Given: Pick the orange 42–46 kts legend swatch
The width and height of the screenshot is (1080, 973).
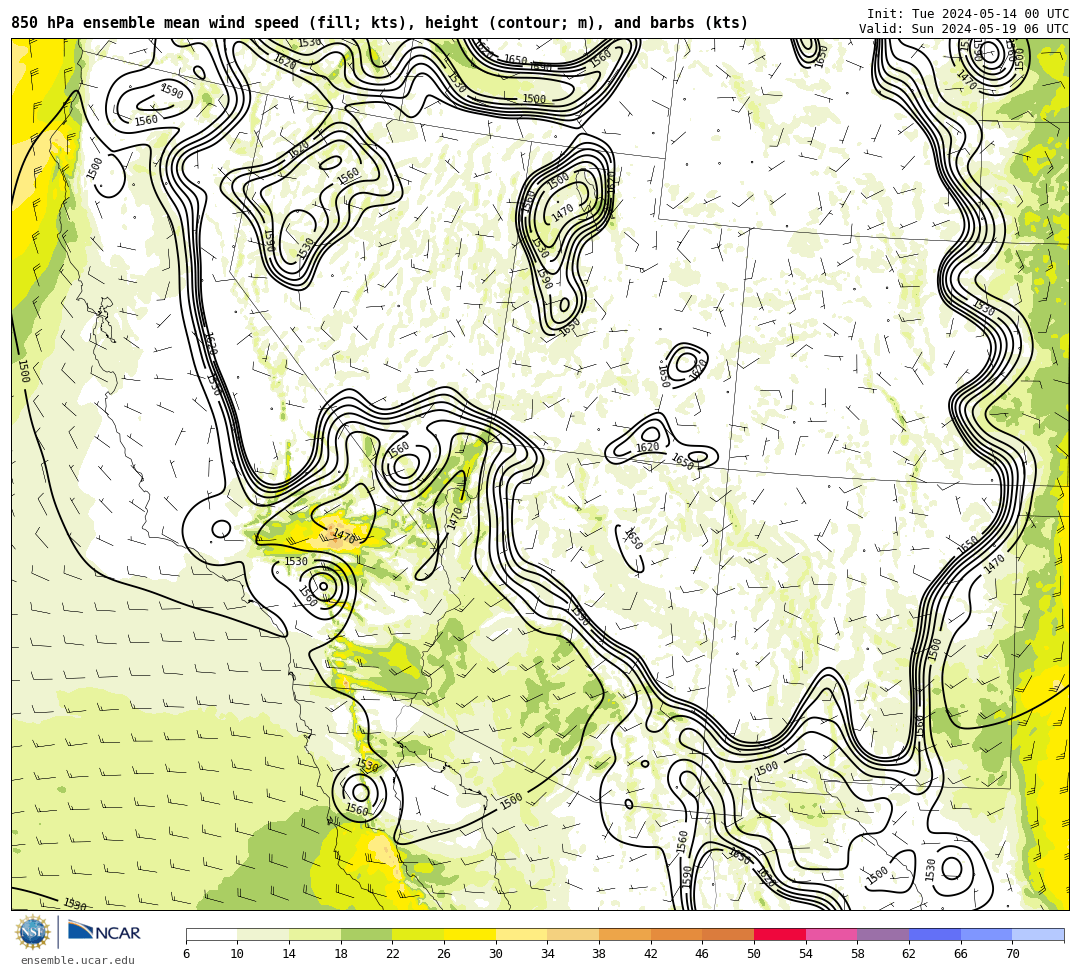Looking at the screenshot, I should point(676,934).
